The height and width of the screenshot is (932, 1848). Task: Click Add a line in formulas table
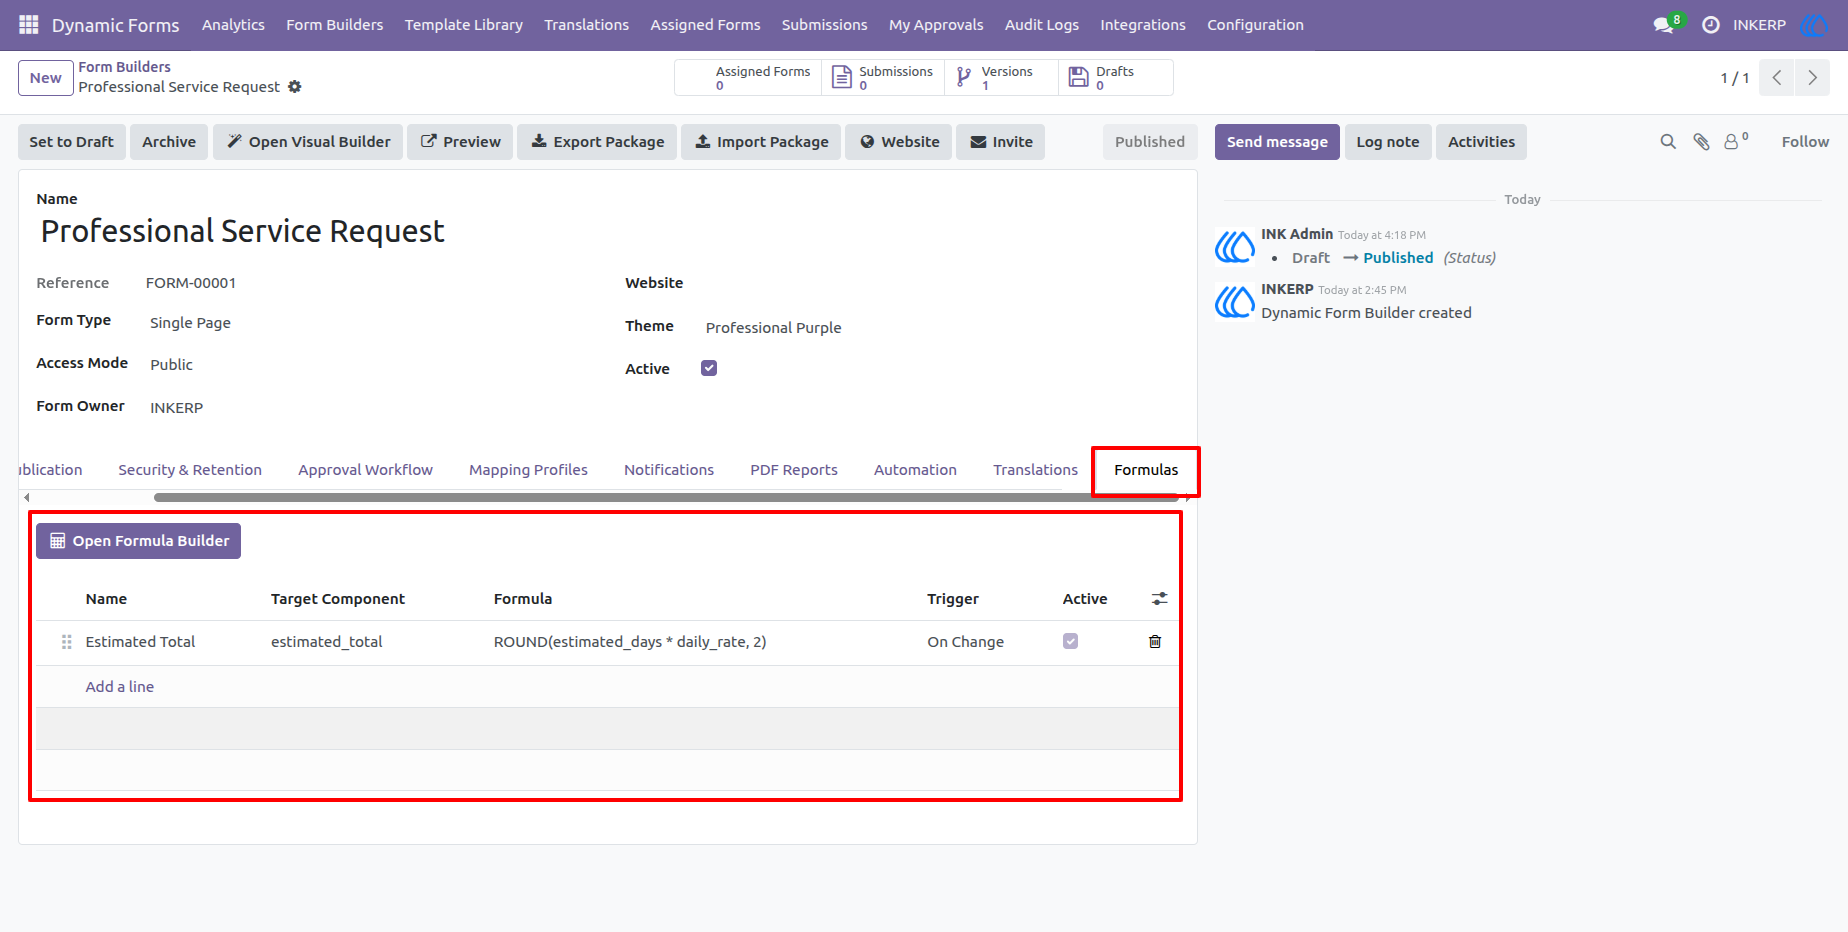(120, 687)
